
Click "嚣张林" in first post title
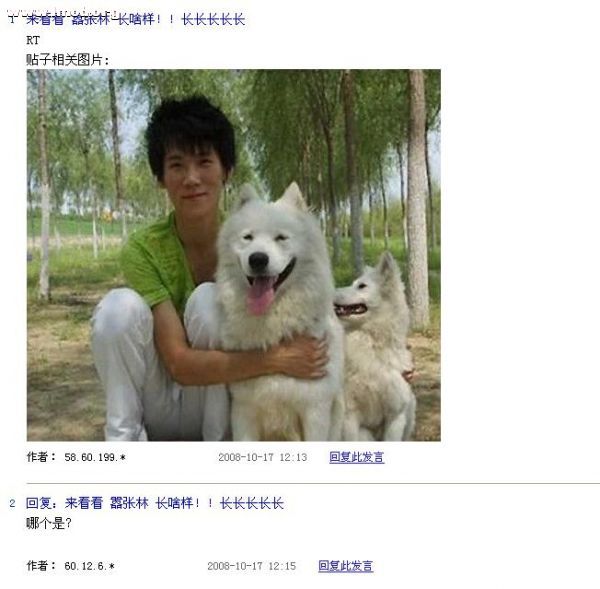coord(90,19)
